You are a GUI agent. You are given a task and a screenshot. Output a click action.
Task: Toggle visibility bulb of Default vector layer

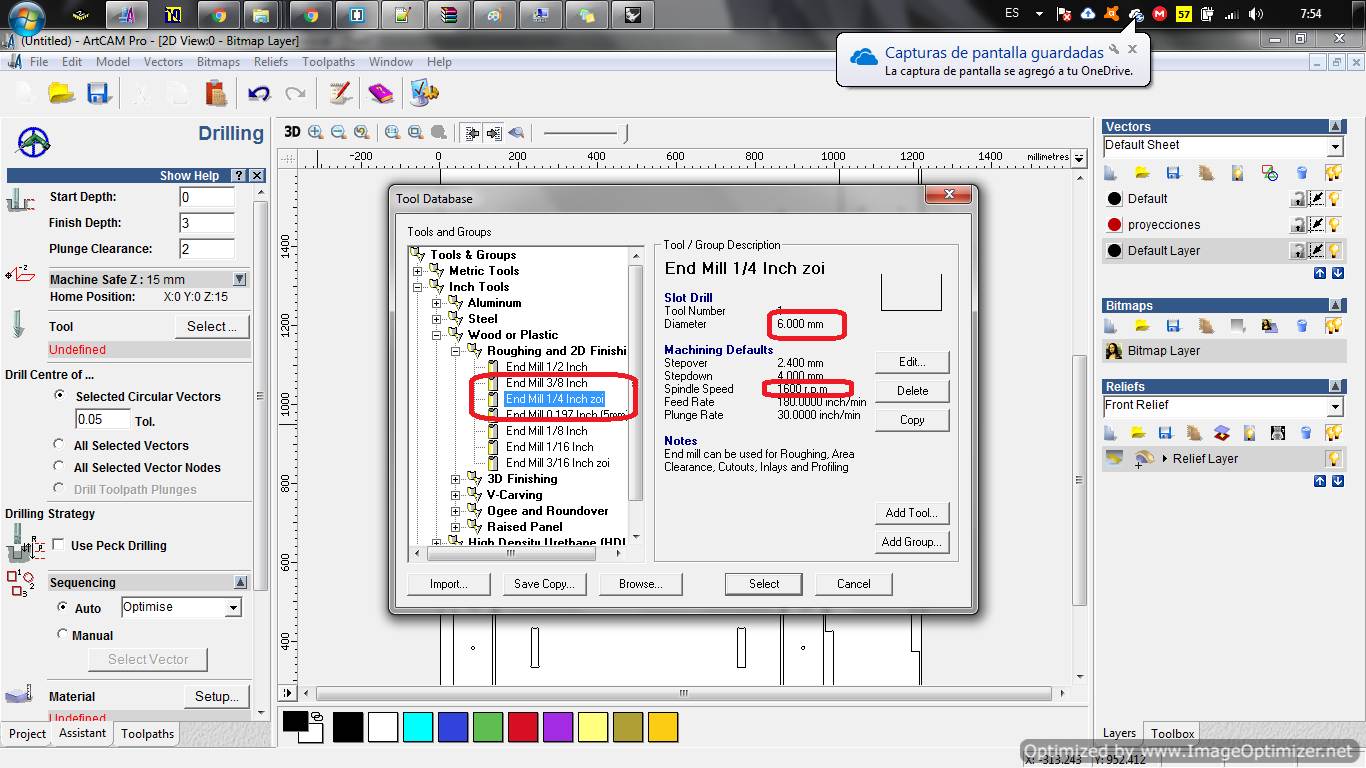(x=1334, y=199)
